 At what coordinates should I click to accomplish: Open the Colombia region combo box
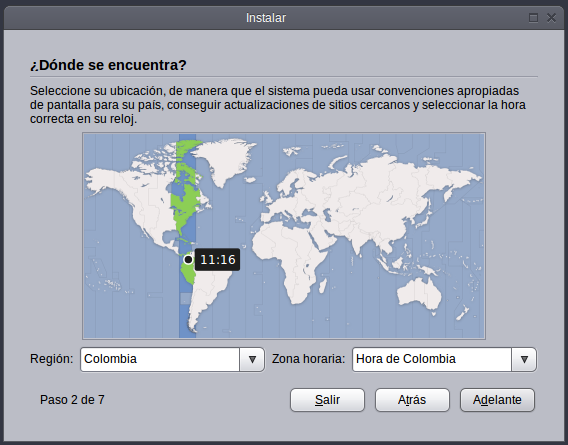[x=172, y=359]
